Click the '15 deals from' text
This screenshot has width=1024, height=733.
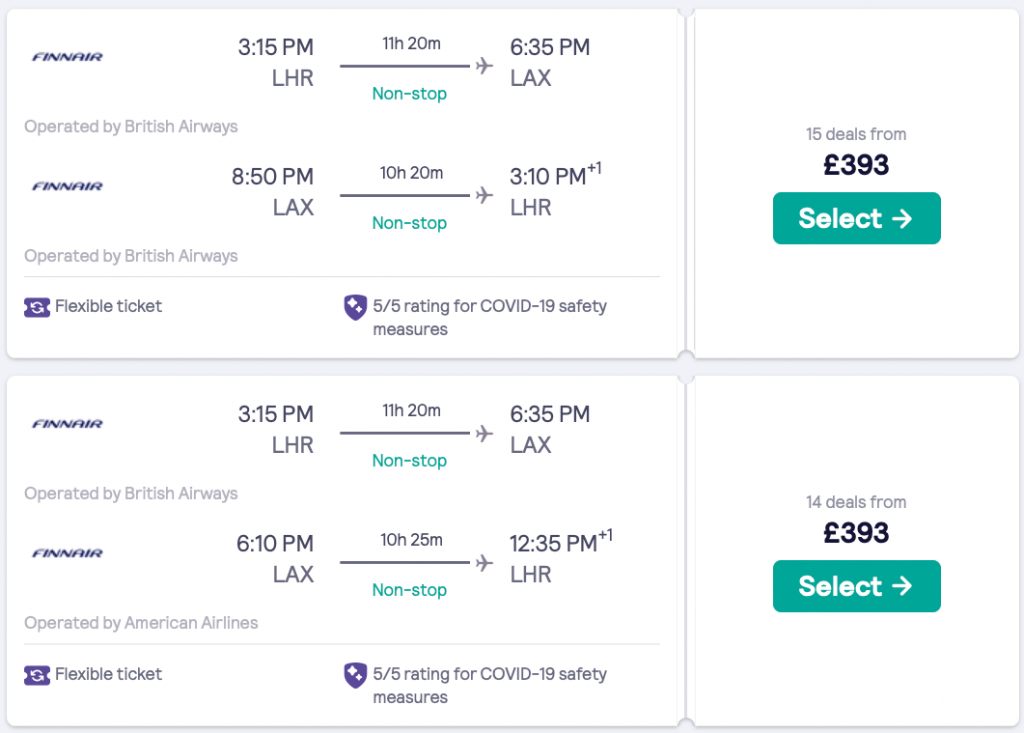(x=856, y=134)
